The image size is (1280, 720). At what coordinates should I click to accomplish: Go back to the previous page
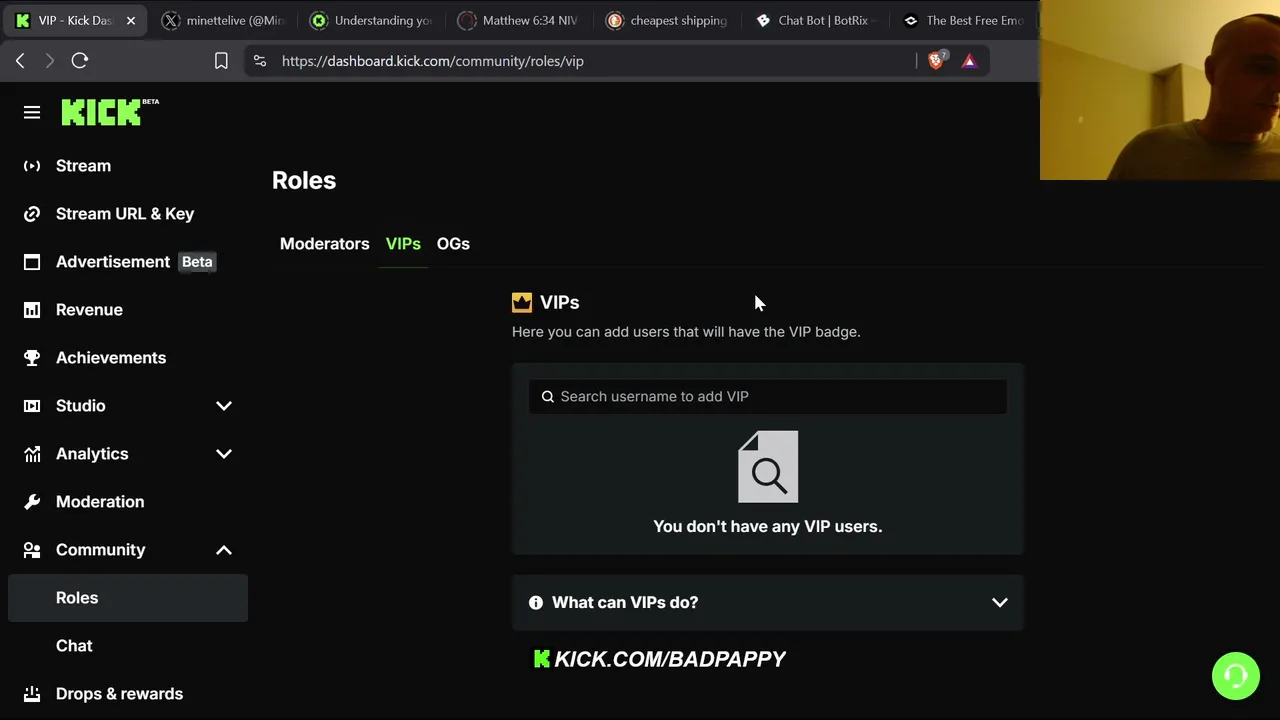[x=20, y=61]
